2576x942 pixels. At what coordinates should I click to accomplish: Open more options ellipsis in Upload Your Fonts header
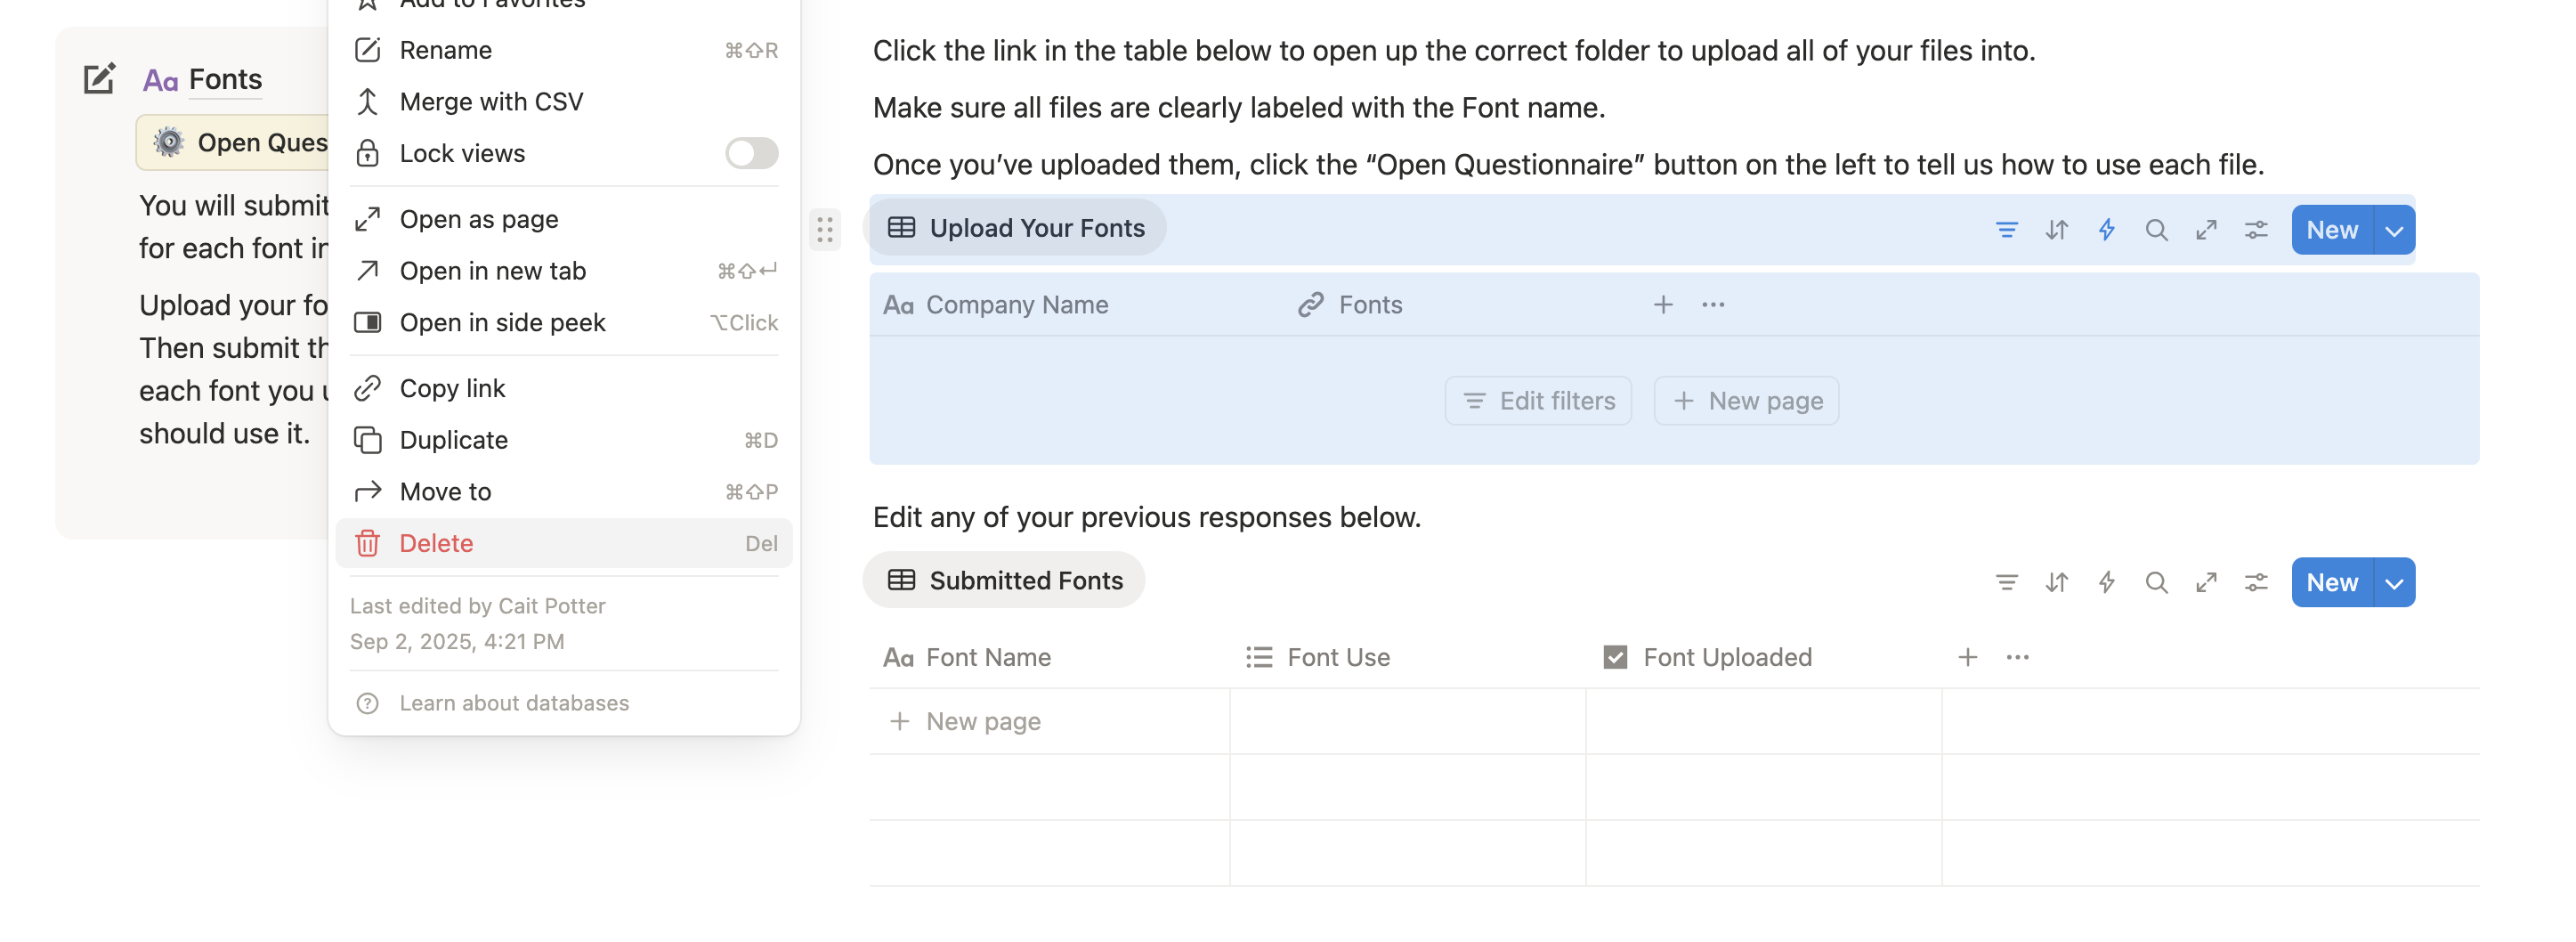(x=1713, y=305)
